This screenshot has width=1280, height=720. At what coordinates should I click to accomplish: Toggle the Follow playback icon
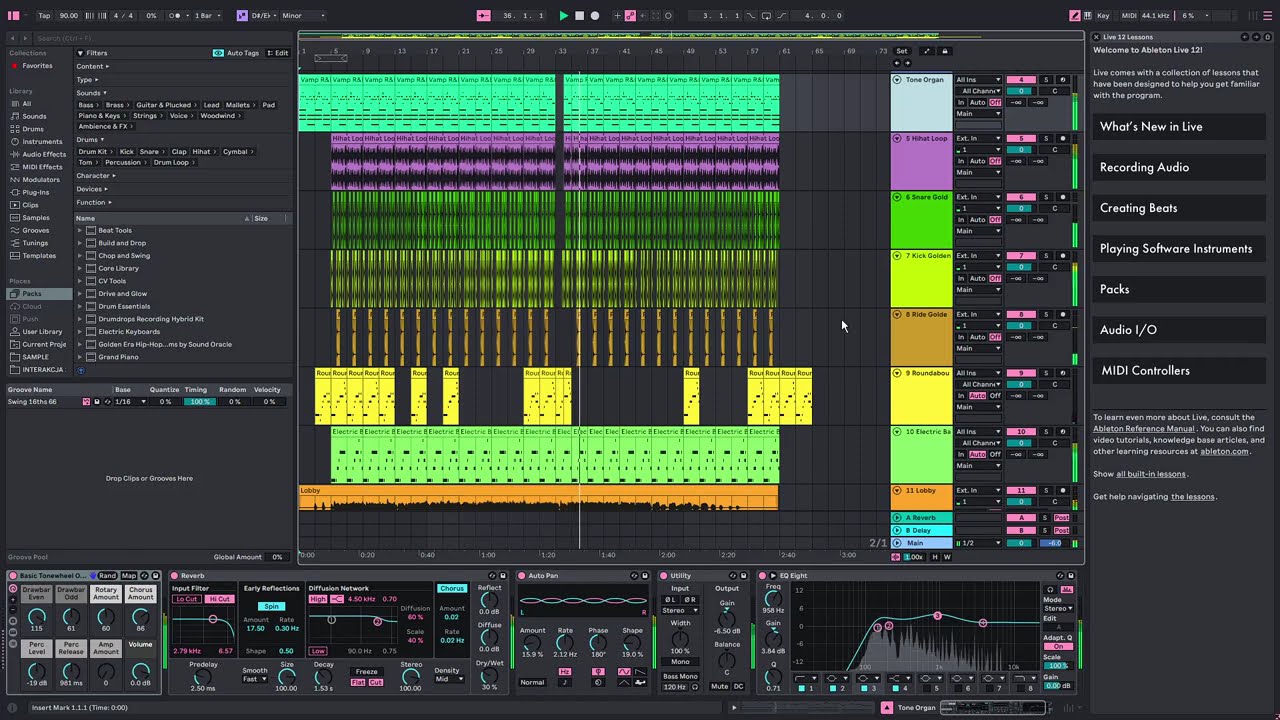coord(484,16)
